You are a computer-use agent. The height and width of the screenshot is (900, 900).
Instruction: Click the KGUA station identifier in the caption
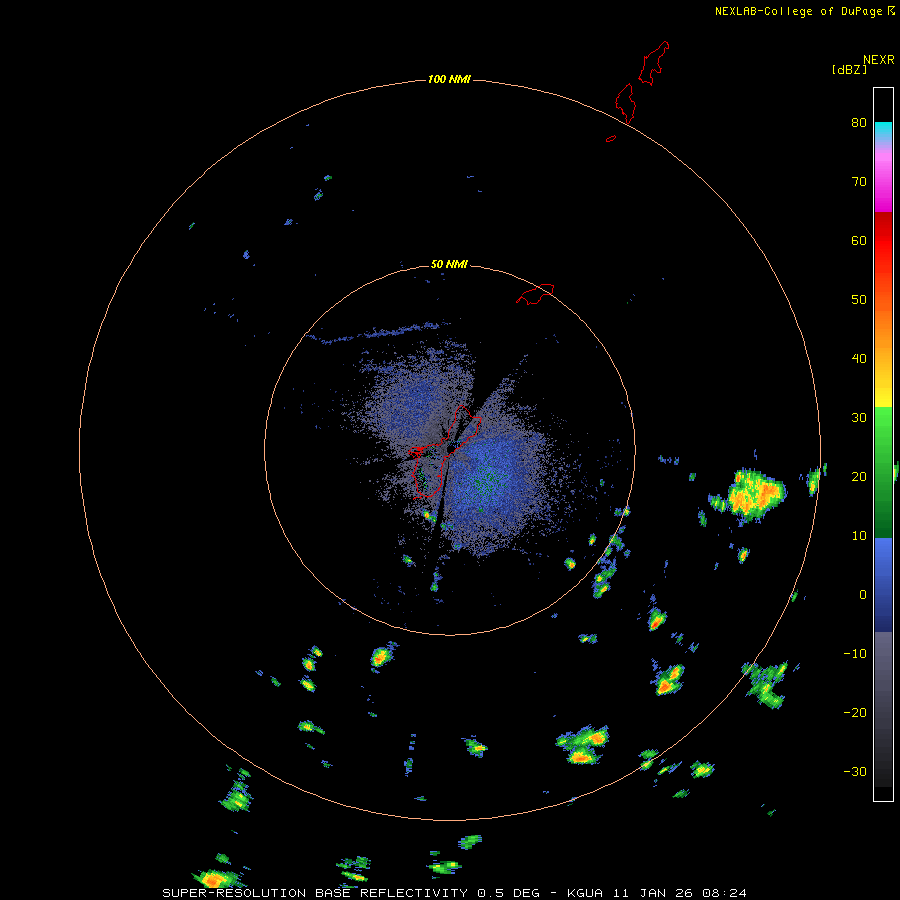[x=585, y=893]
